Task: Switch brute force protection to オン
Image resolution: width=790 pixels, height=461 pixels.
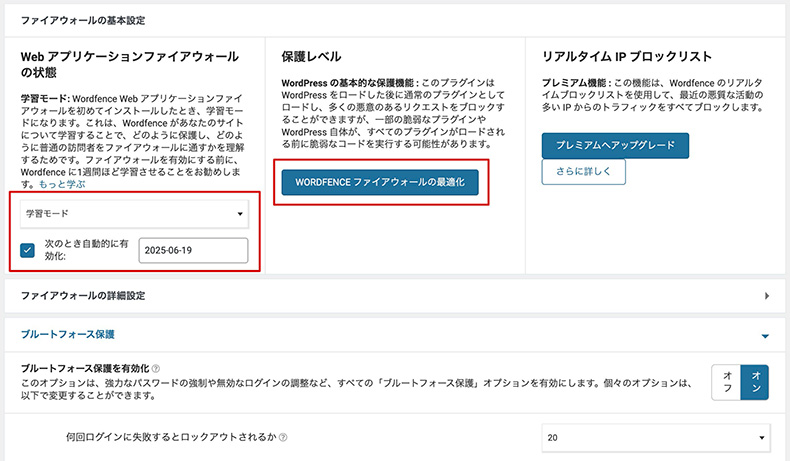Action: click(x=755, y=382)
